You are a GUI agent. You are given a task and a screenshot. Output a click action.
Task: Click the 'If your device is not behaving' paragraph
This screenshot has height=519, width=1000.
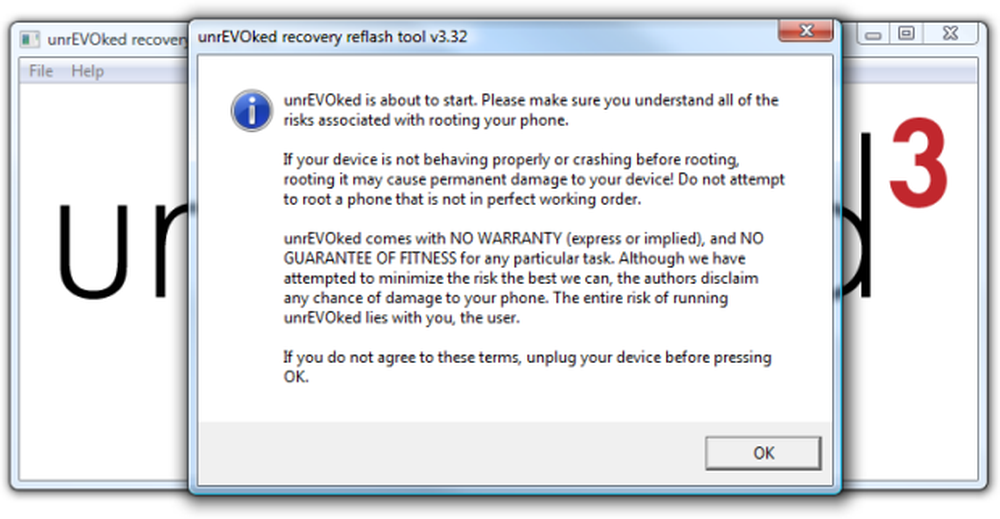pos(534,179)
